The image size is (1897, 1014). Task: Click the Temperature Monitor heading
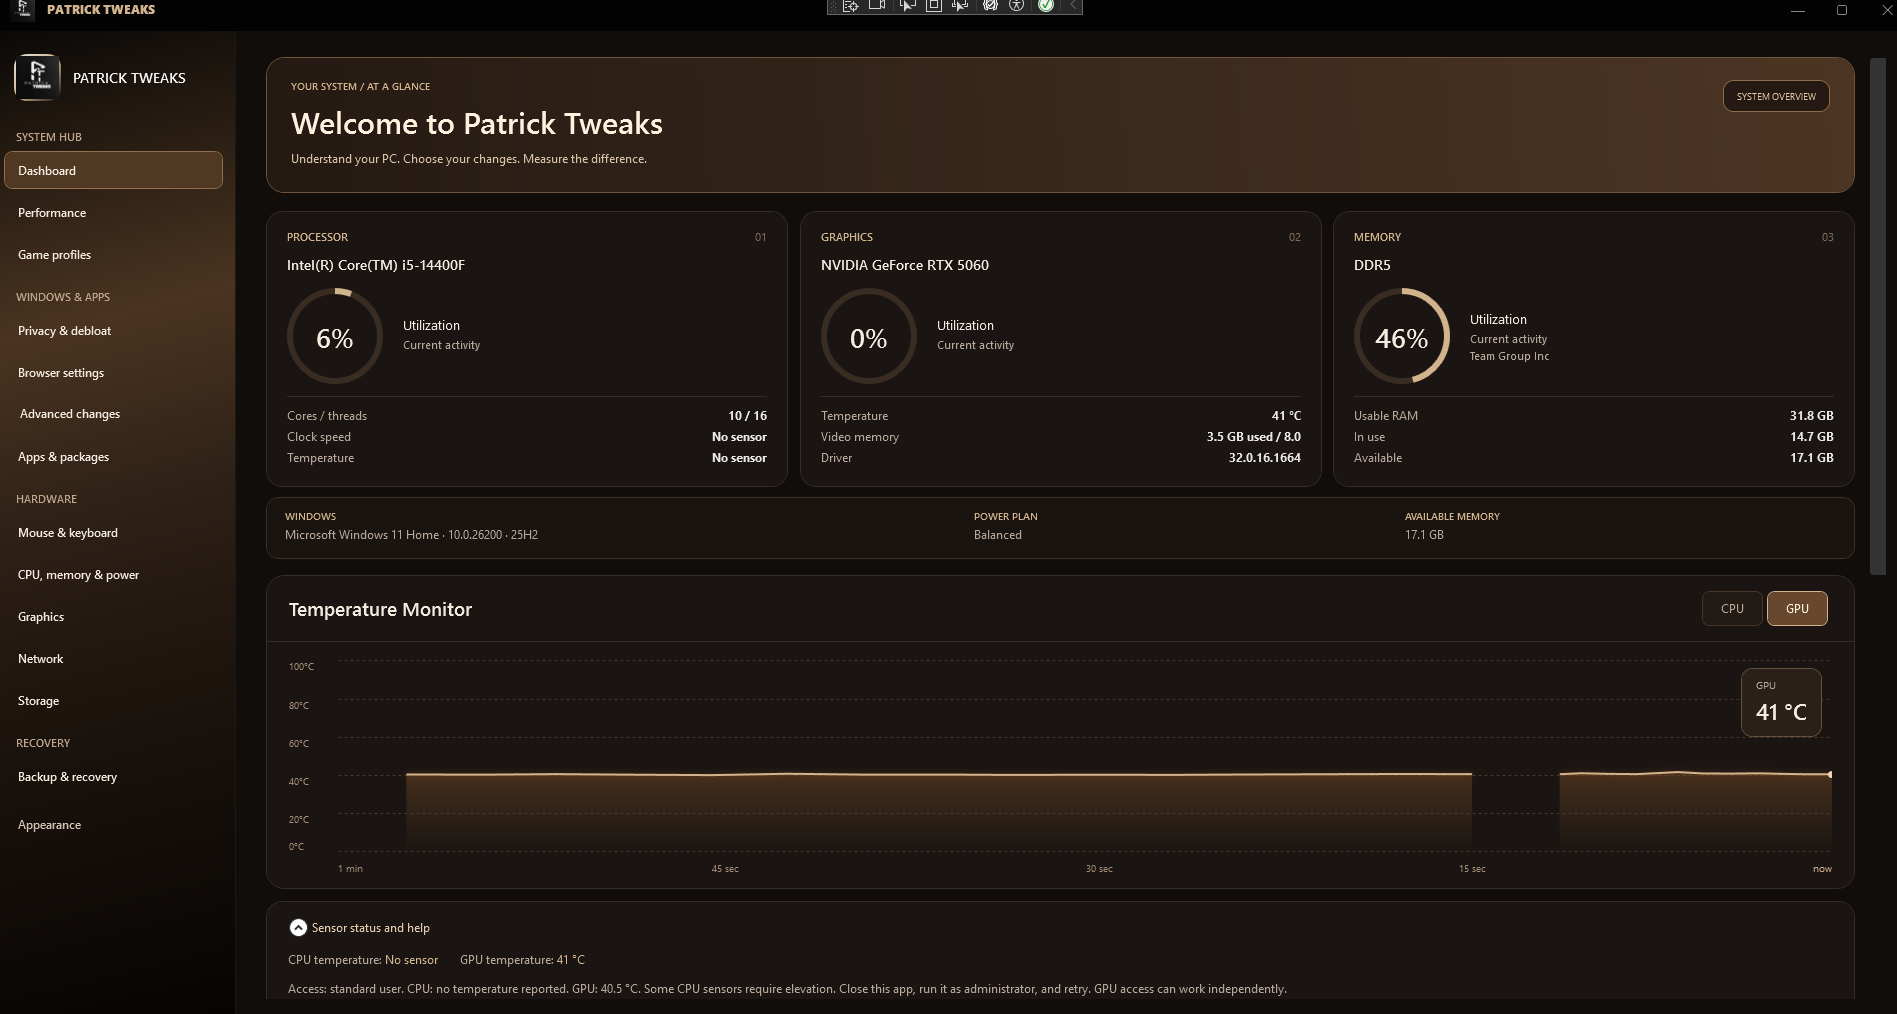pos(380,609)
